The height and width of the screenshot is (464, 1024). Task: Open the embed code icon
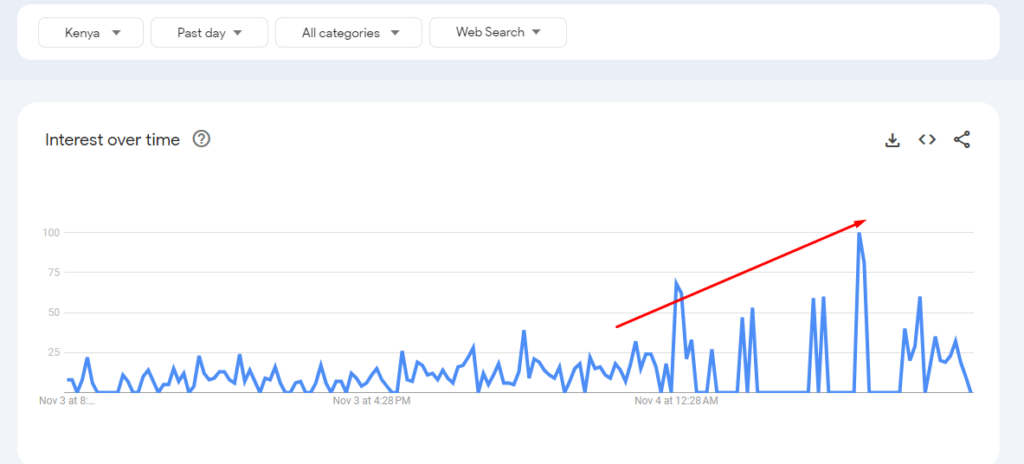(x=927, y=139)
